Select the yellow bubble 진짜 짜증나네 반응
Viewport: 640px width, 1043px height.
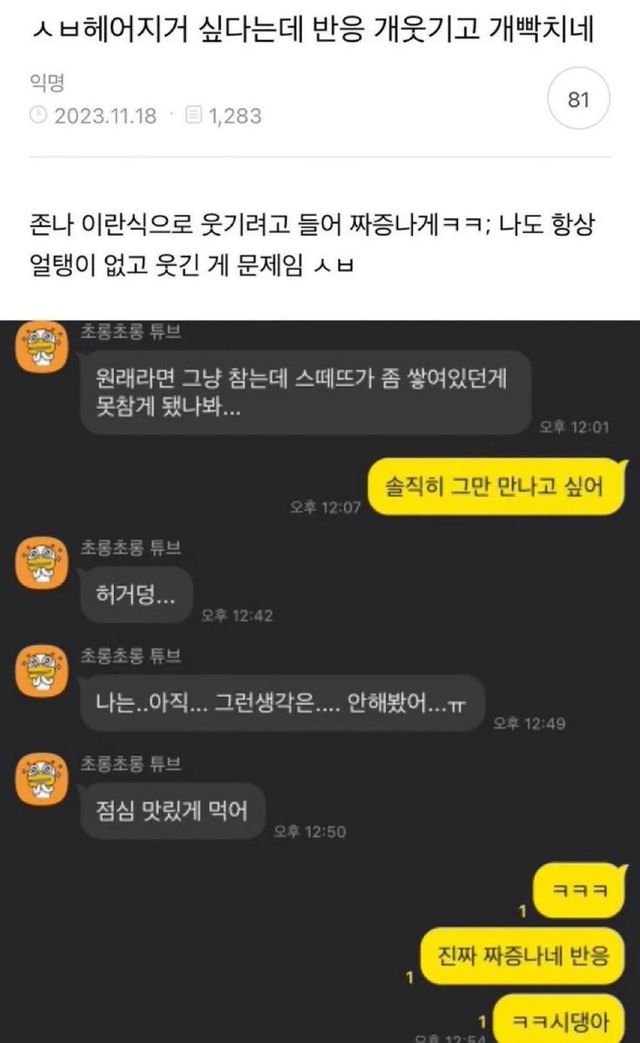click(523, 957)
